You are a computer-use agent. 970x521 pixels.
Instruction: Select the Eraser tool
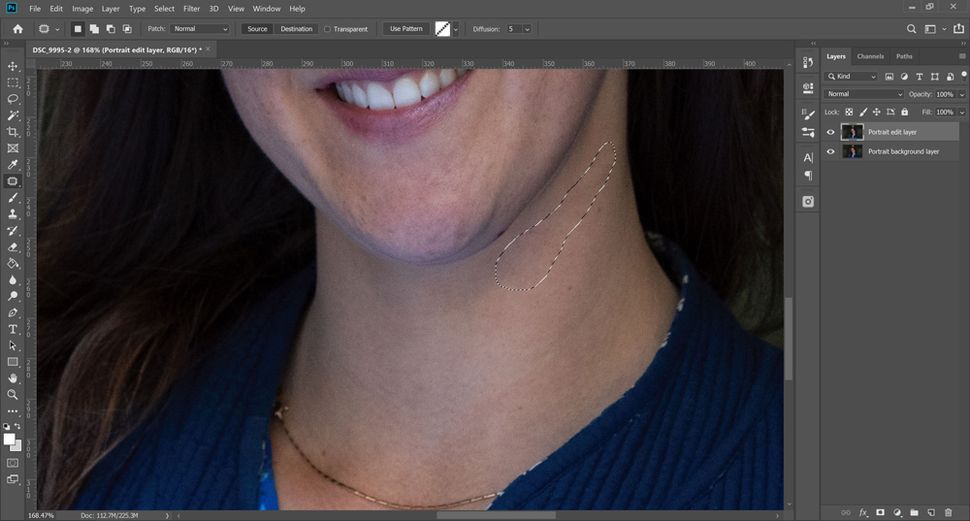tap(12, 247)
